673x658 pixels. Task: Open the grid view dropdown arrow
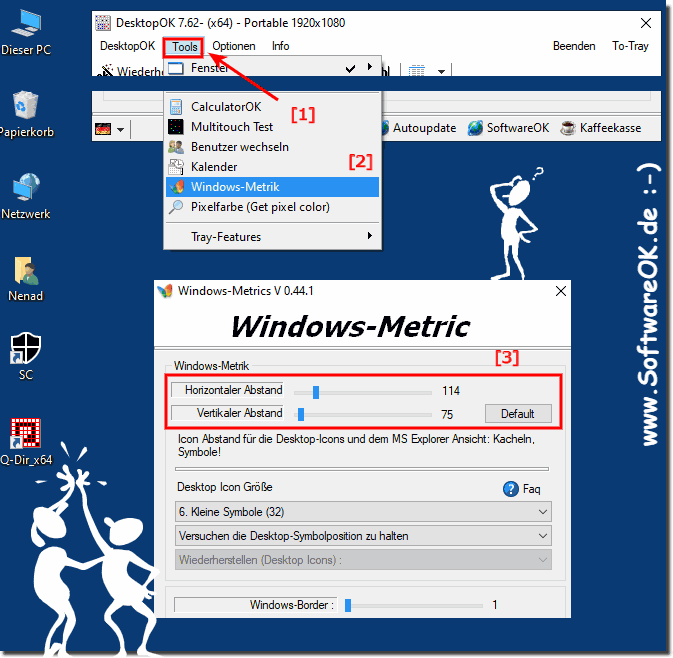[x=441, y=71]
